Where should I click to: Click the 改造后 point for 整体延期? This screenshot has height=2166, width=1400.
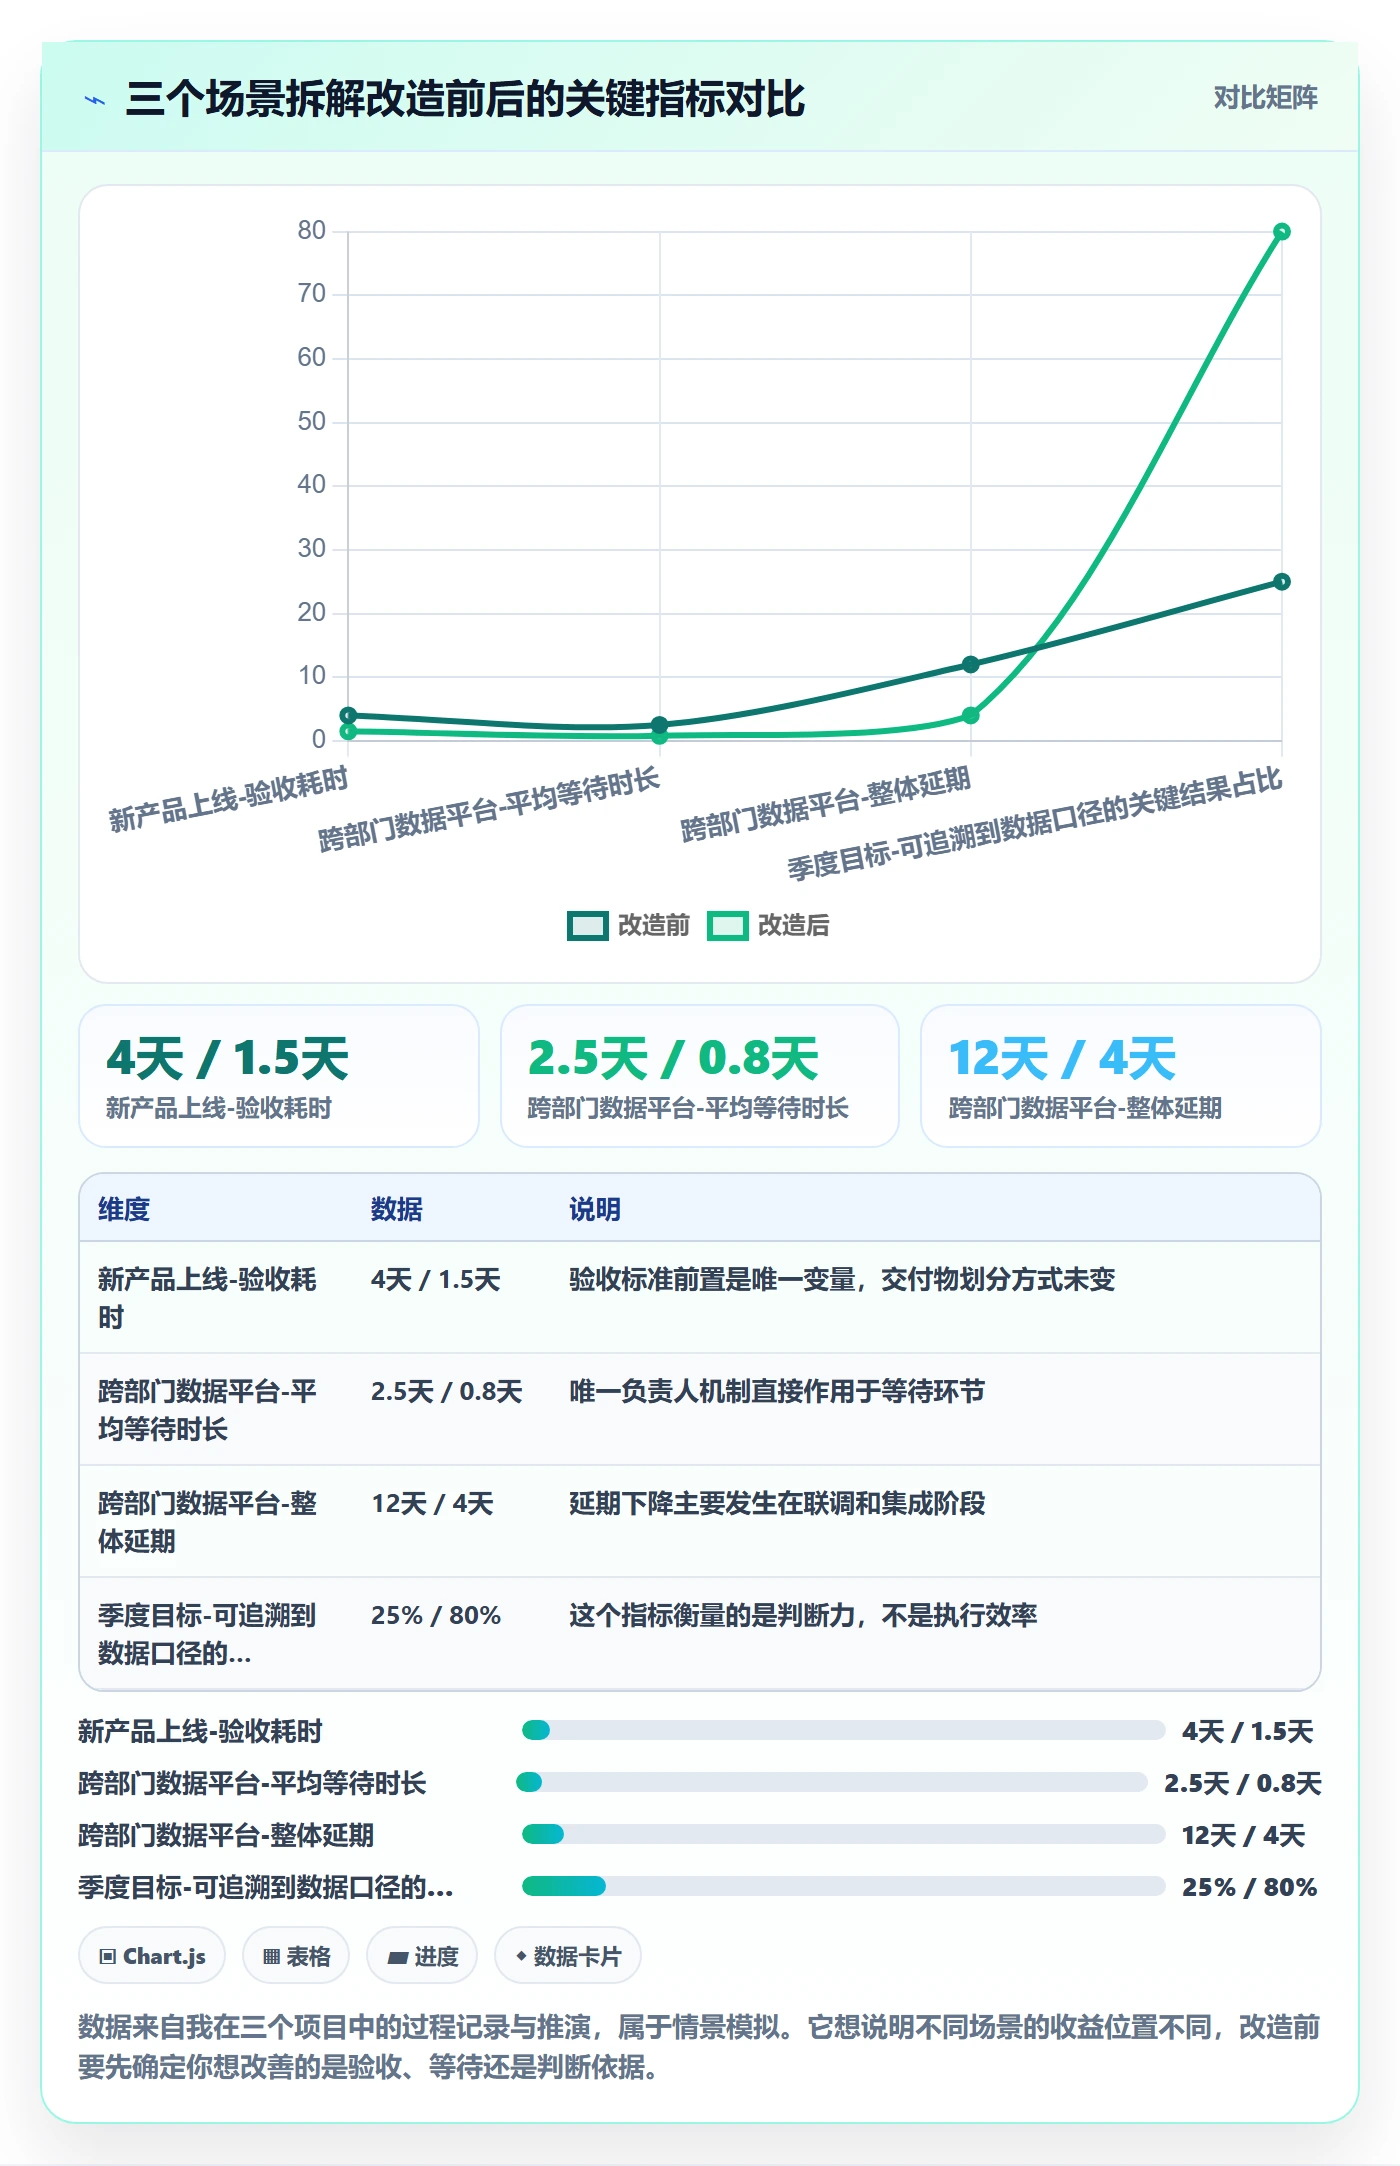point(970,716)
